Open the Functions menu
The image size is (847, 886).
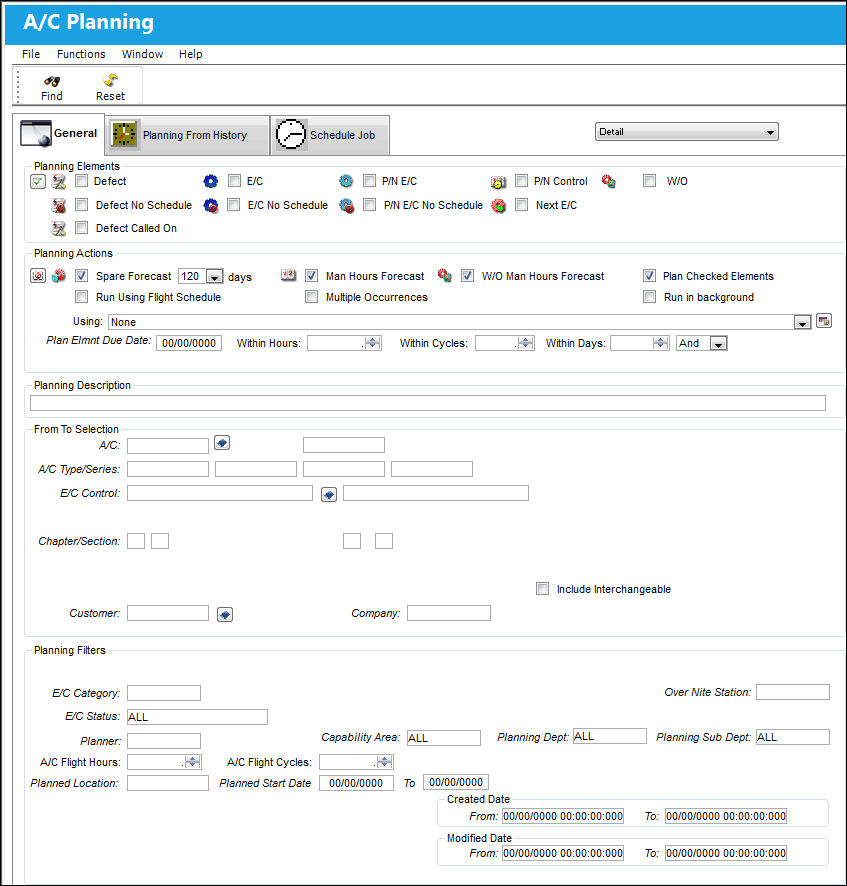(x=81, y=54)
